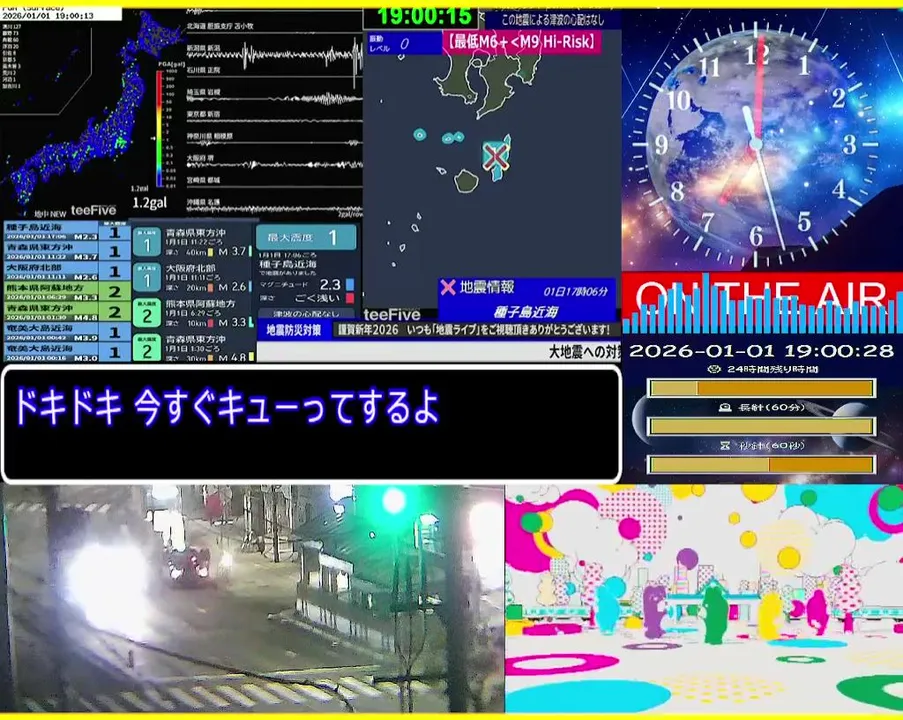Click 種子島近海 in the blue 地震情報 box
Viewport: 903px width, 720px height.
526,312
